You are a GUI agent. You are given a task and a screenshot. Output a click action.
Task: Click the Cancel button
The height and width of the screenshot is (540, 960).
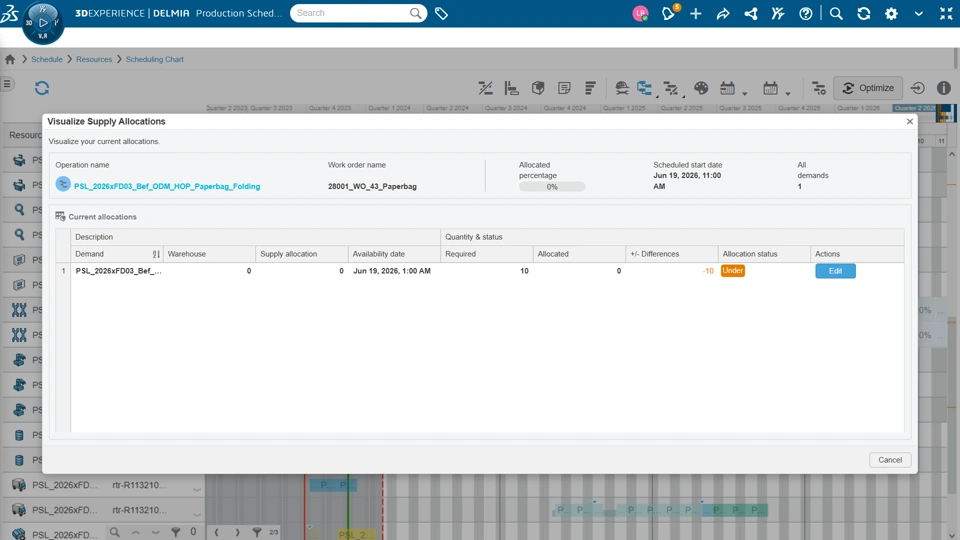point(890,460)
